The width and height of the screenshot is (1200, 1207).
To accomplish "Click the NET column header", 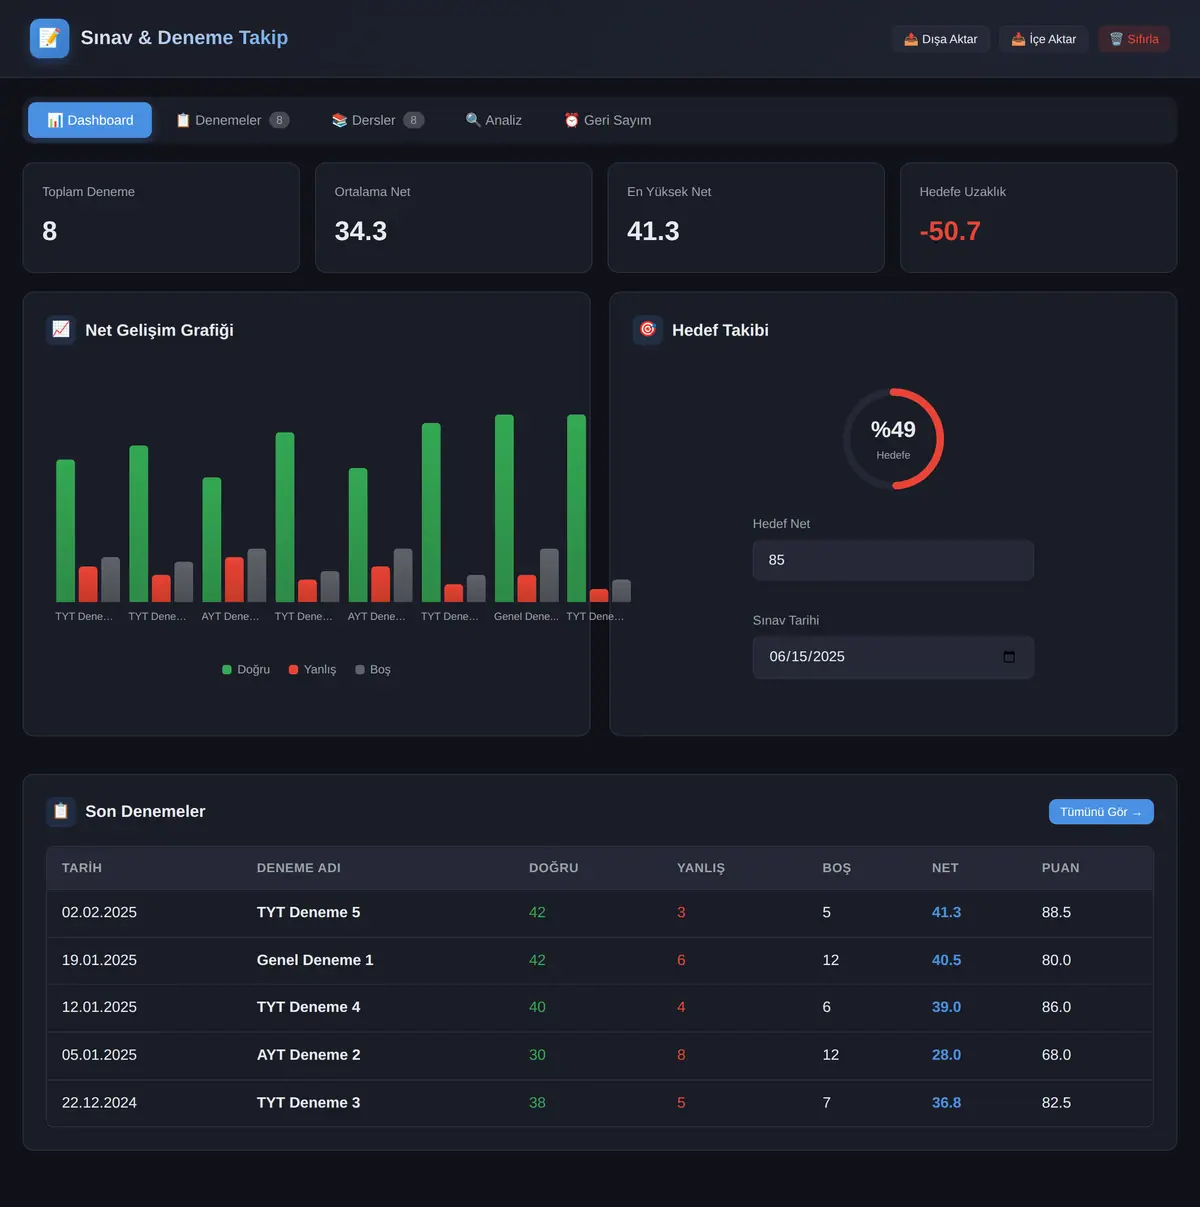I will [945, 868].
